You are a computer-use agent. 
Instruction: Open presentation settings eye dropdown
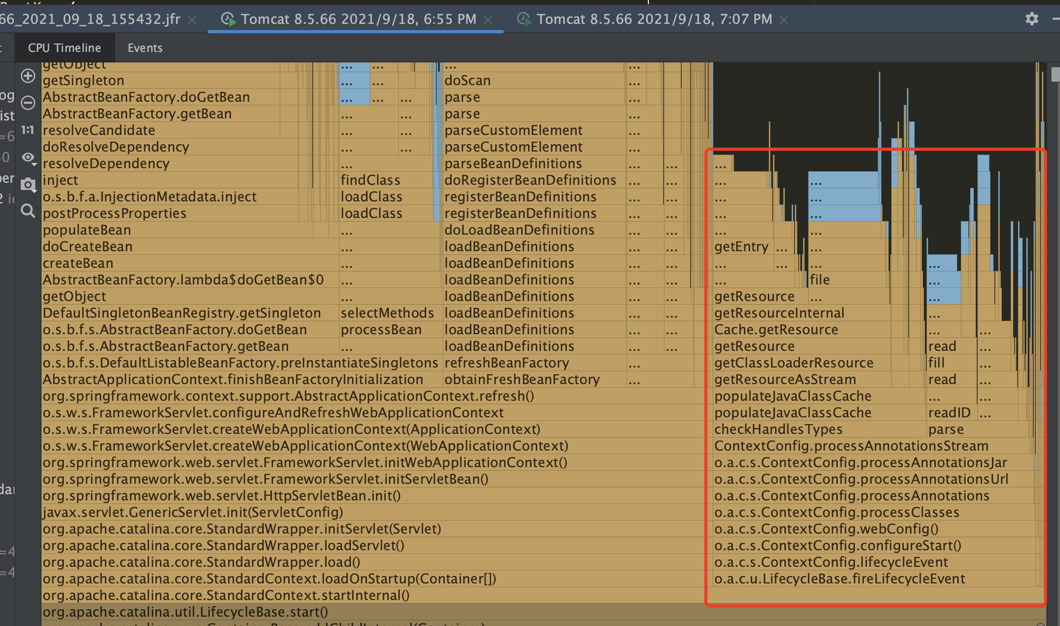[28, 158]
